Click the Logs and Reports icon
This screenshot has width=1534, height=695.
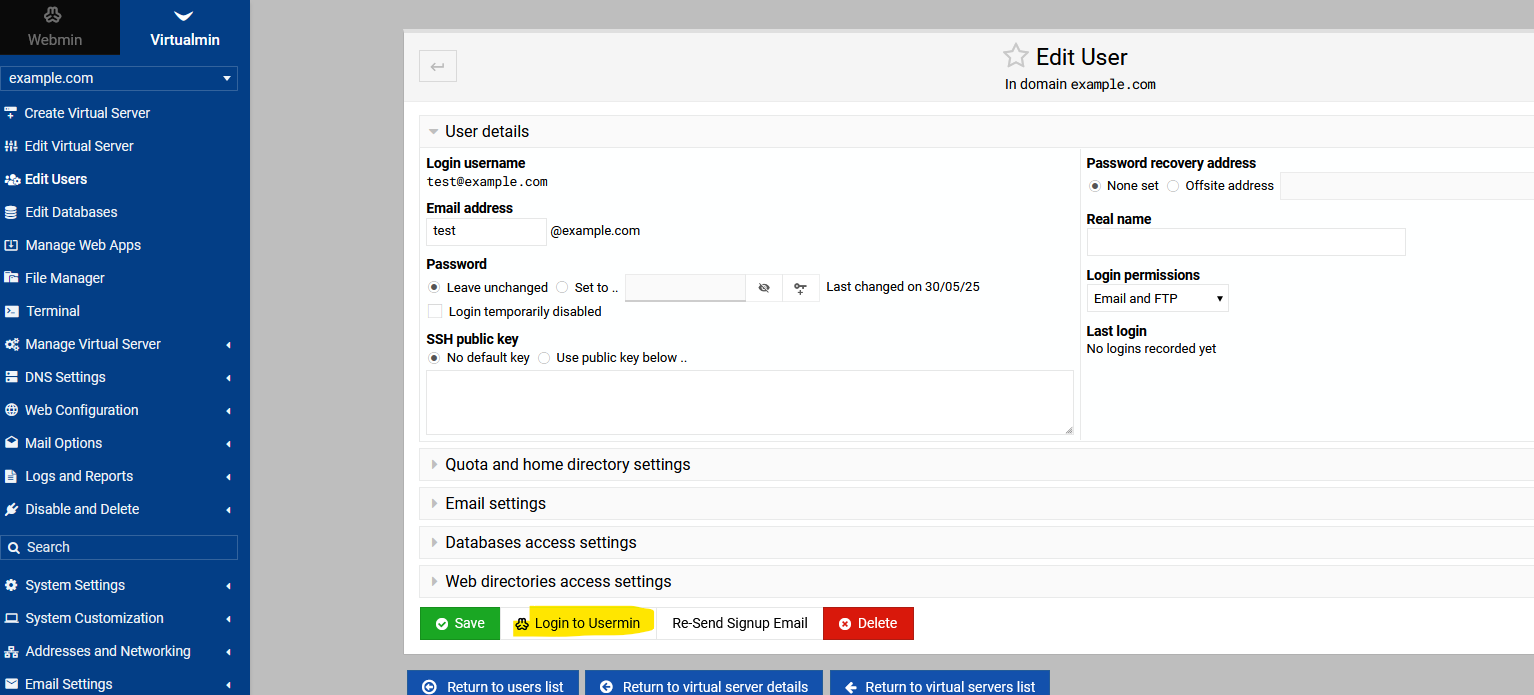(11, 476)
